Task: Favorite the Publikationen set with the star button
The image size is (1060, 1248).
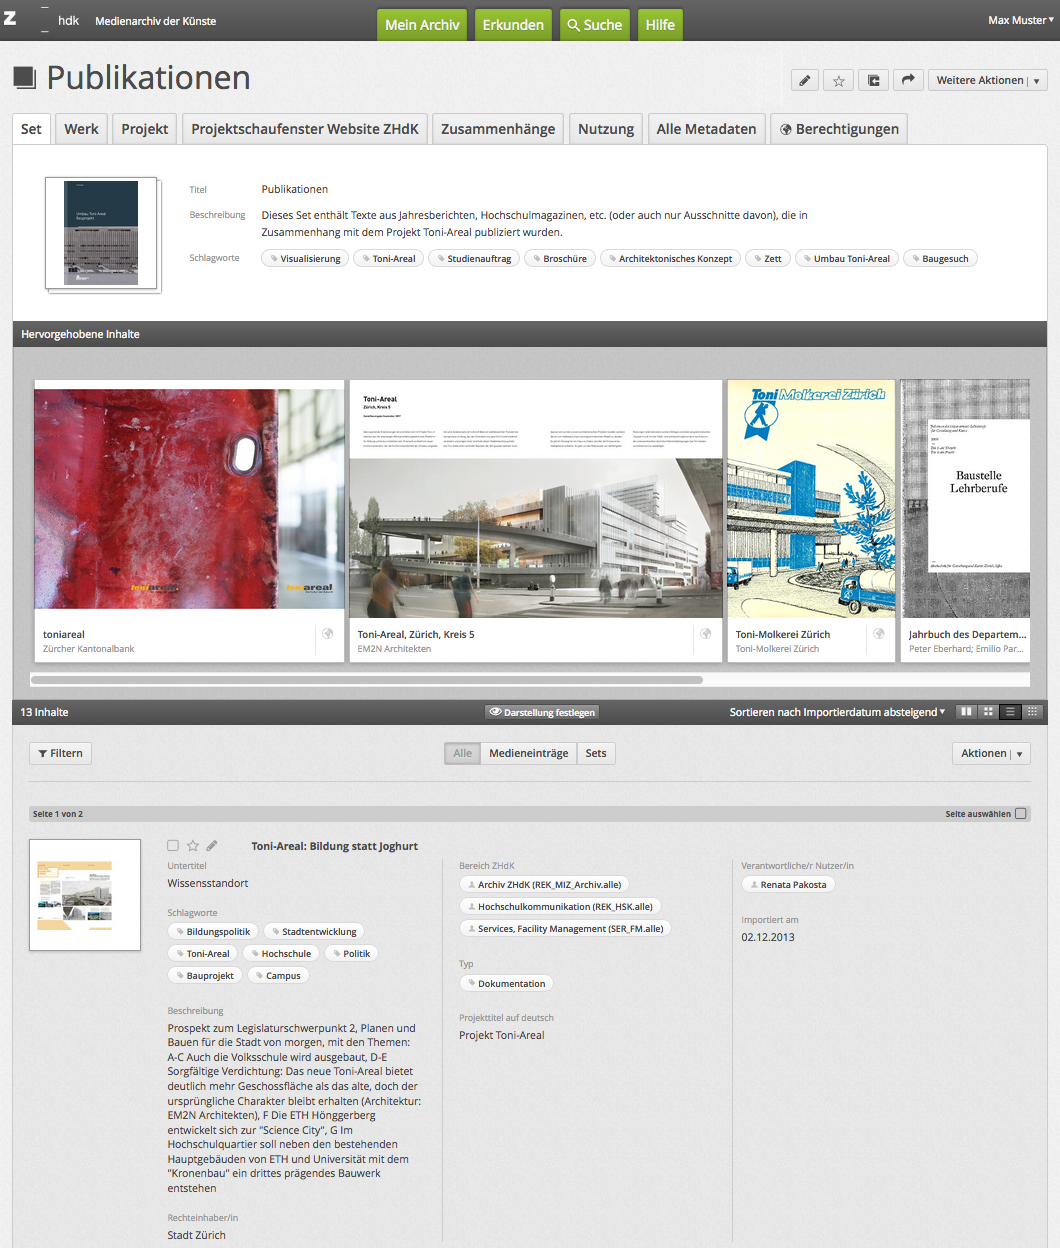Action: pyautogui.click(x=839, y=81)
